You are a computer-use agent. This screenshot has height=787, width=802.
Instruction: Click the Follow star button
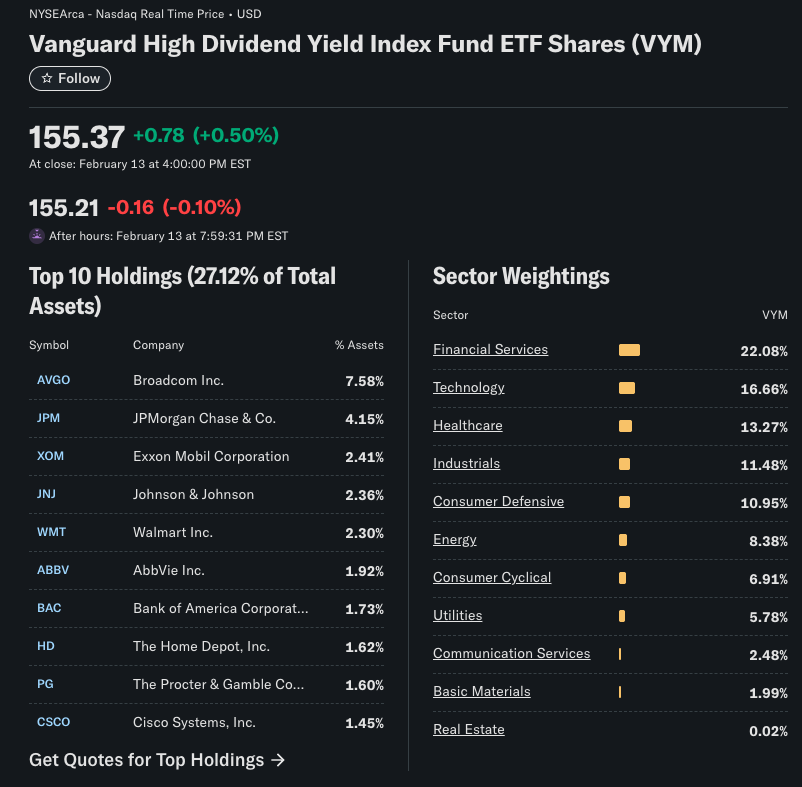coord(70,78)
